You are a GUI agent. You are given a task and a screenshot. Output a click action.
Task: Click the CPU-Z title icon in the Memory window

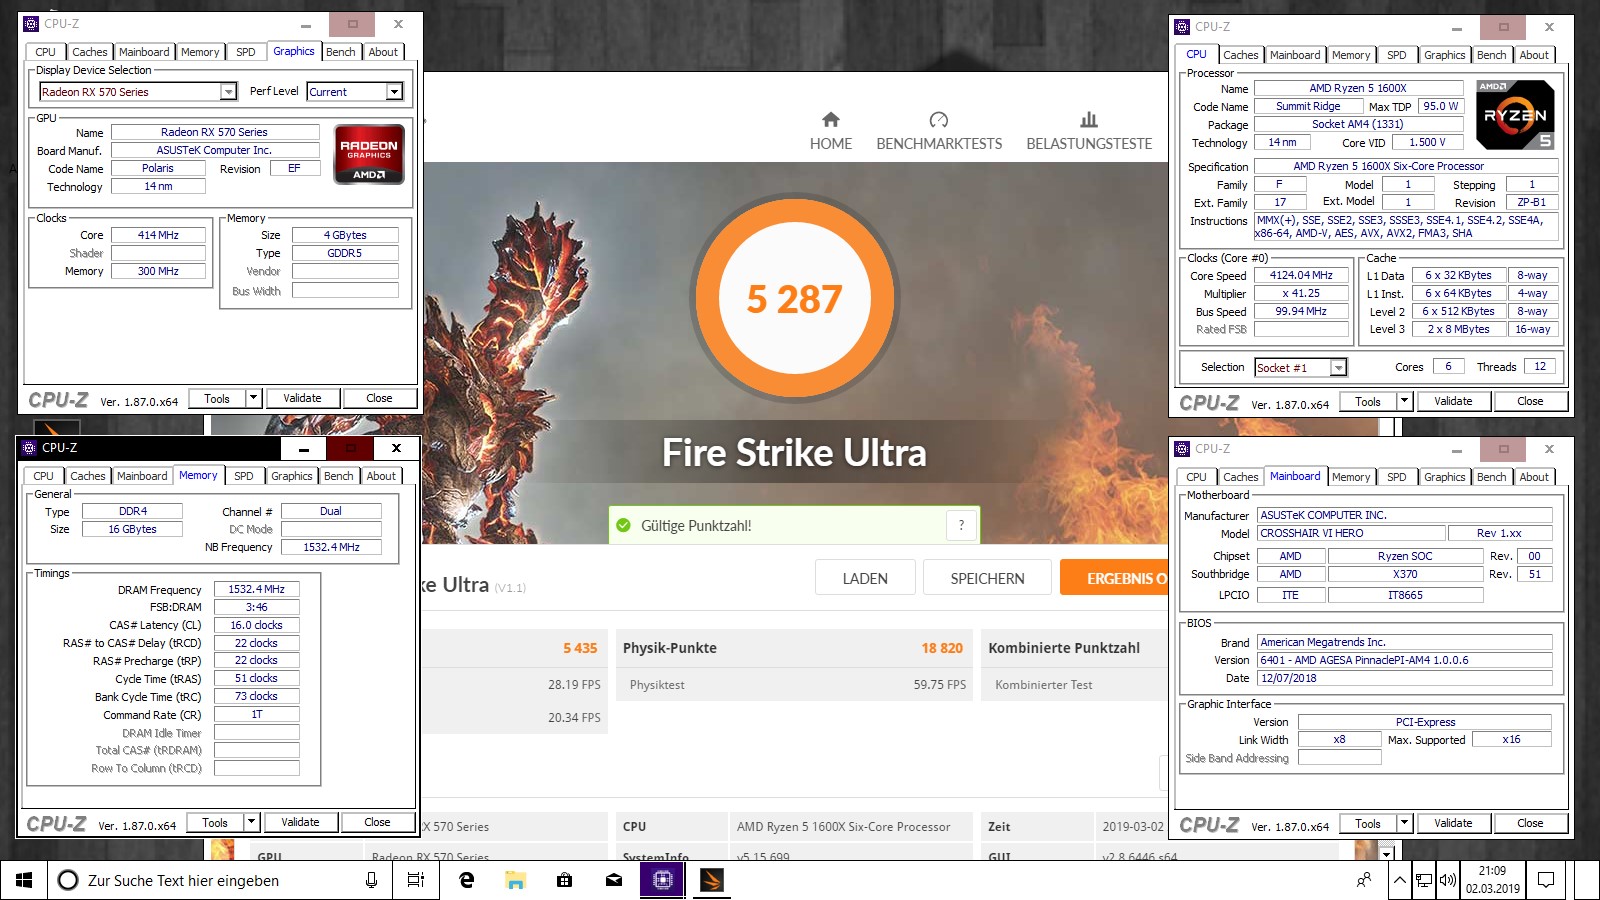coord(29,448)
